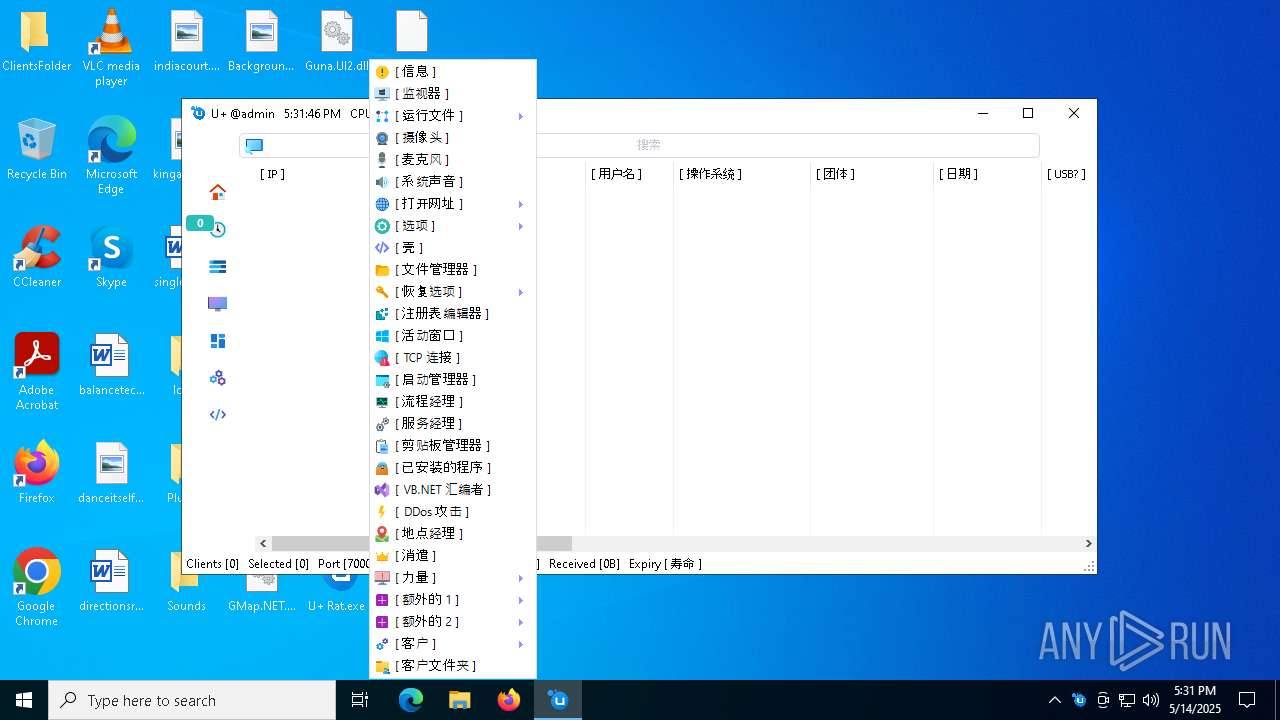This screenshot has height=720, width=1280.
Task: Expand [额外的 1] submenu arrow
Action: tap(521, 600)
